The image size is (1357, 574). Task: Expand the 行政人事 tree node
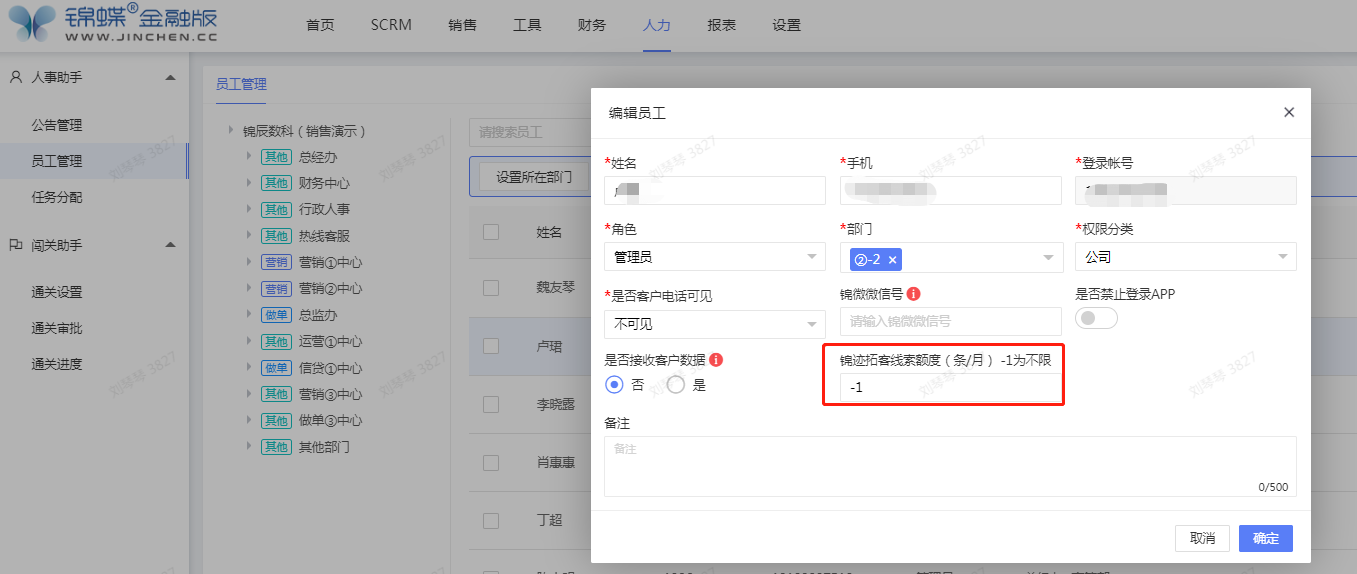pyautogui.click(x=250, y=209)
